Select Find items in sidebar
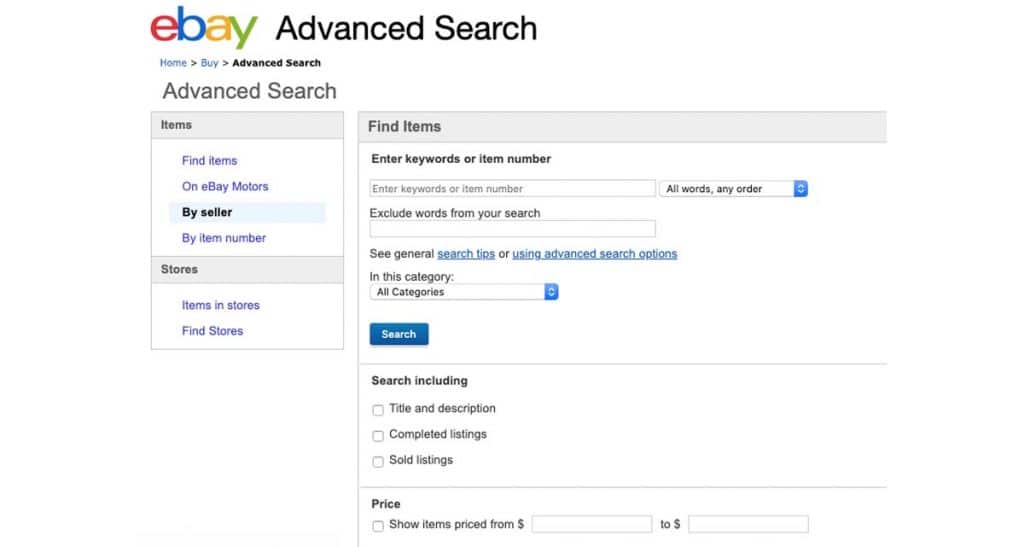 click(x=209, y=160)
